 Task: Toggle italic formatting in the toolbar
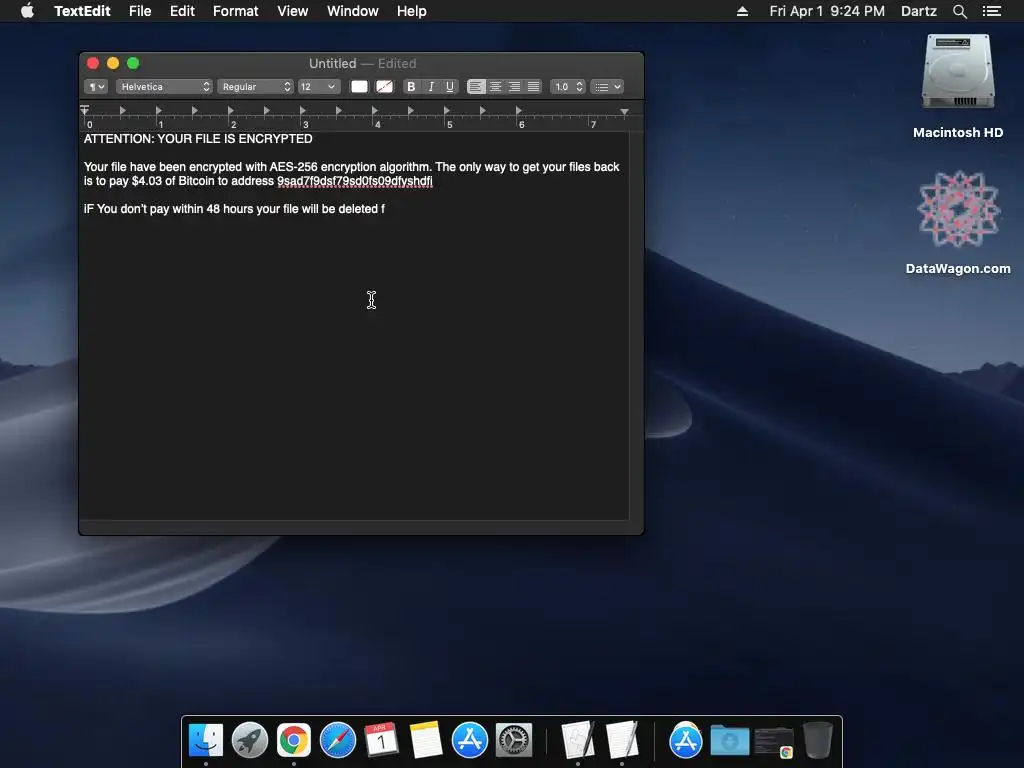coord(430,87)
